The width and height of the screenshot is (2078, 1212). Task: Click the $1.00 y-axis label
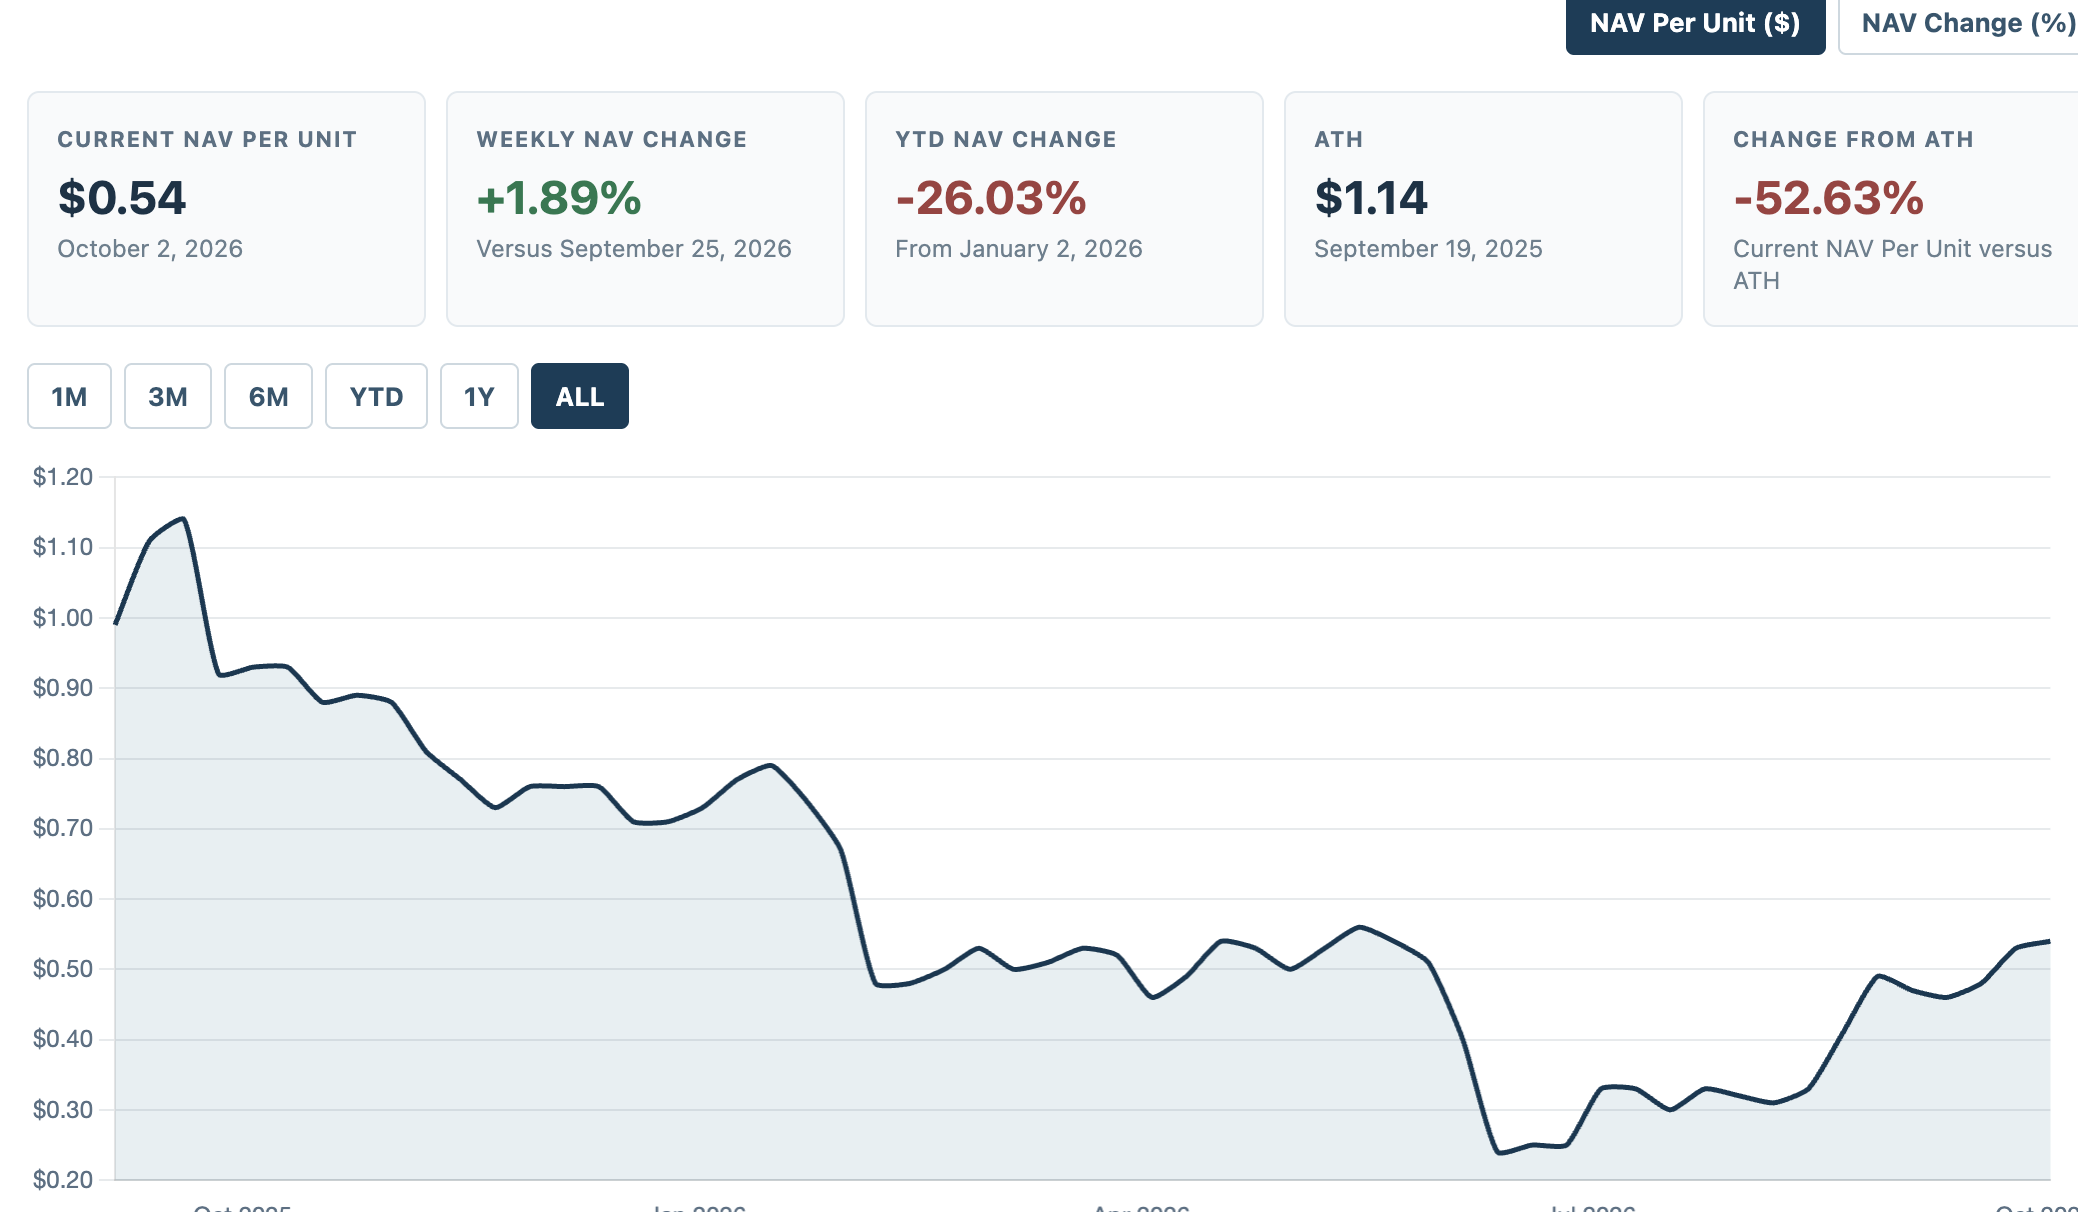pyautogui.click(x=63, y=618)
